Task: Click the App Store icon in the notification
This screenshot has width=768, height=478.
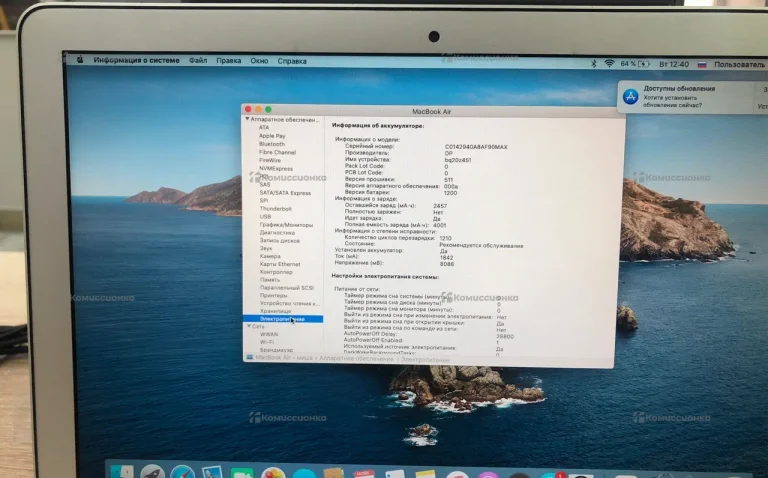Action: click(630, 96)
